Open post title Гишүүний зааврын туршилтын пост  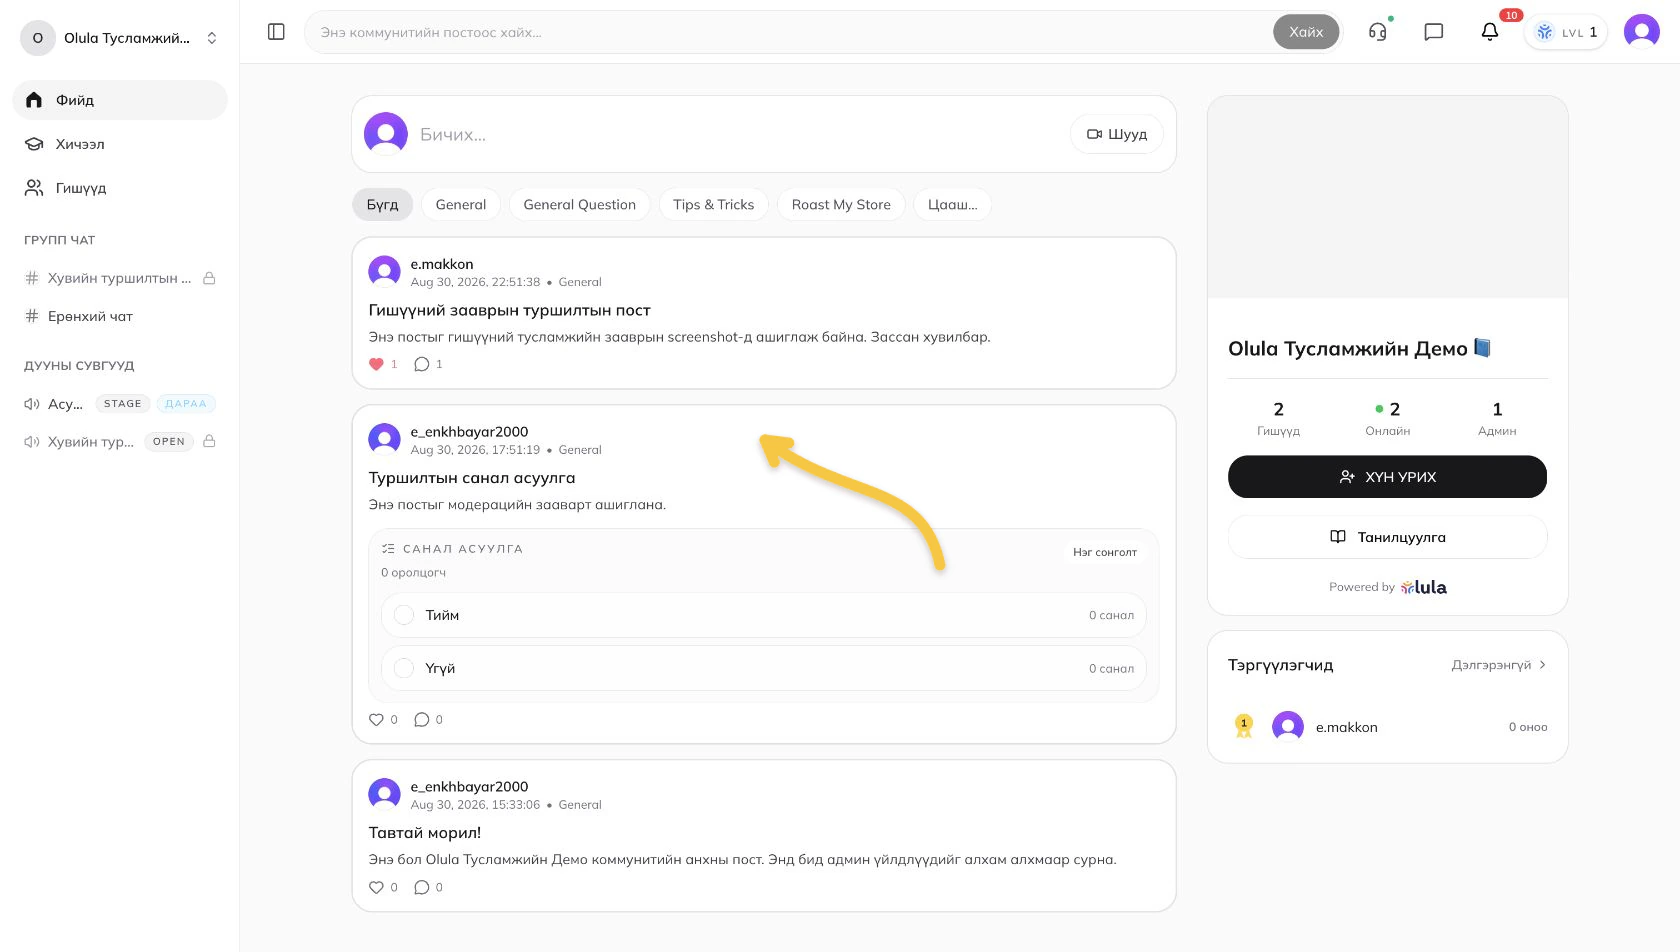pyautogui.click(x=509, y=310)
